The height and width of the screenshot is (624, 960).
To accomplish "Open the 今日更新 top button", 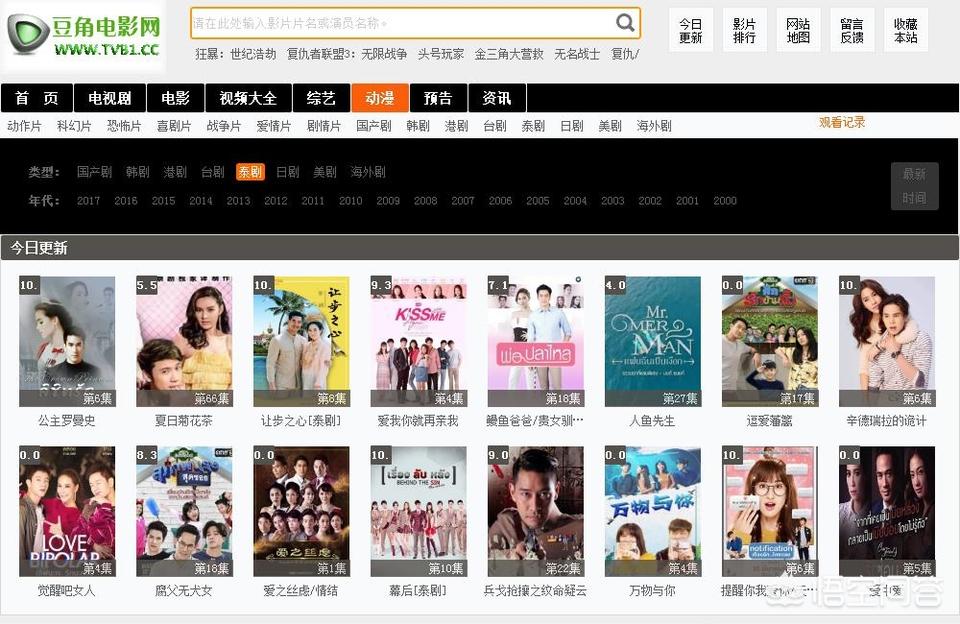I will click(x=690, y=30).
